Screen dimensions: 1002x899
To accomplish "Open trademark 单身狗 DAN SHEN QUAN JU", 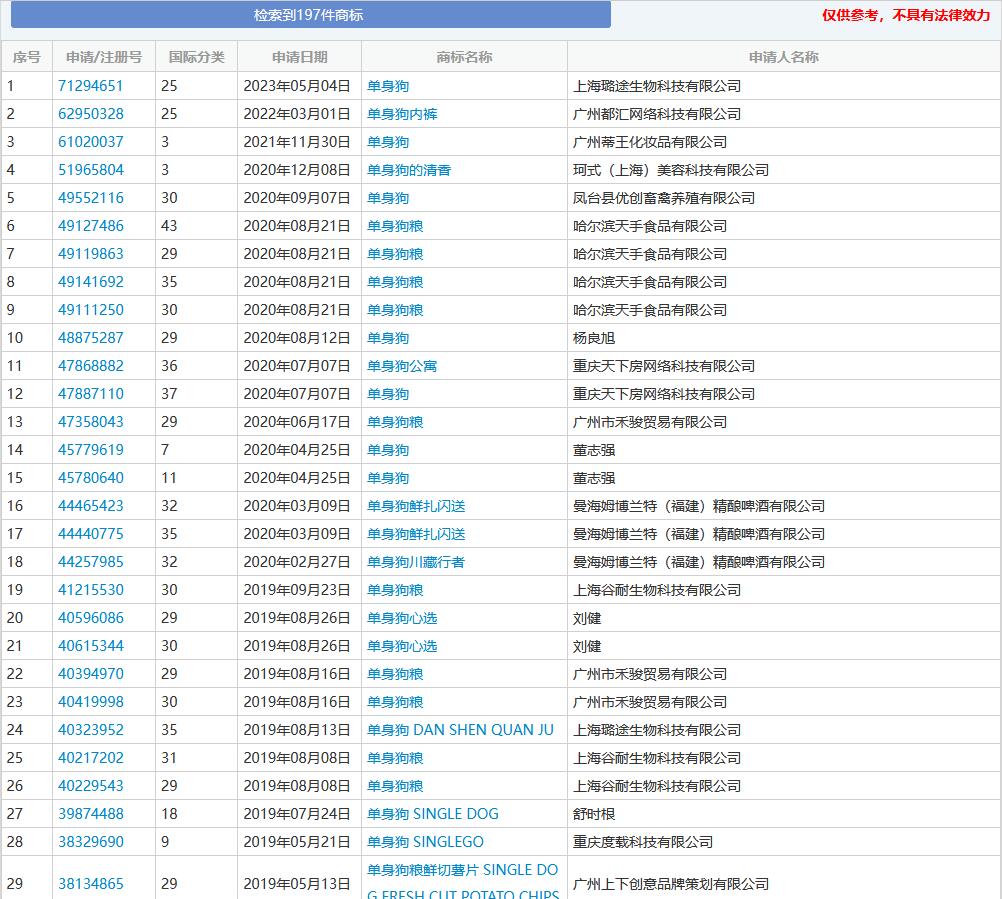I will click(460, 730).
